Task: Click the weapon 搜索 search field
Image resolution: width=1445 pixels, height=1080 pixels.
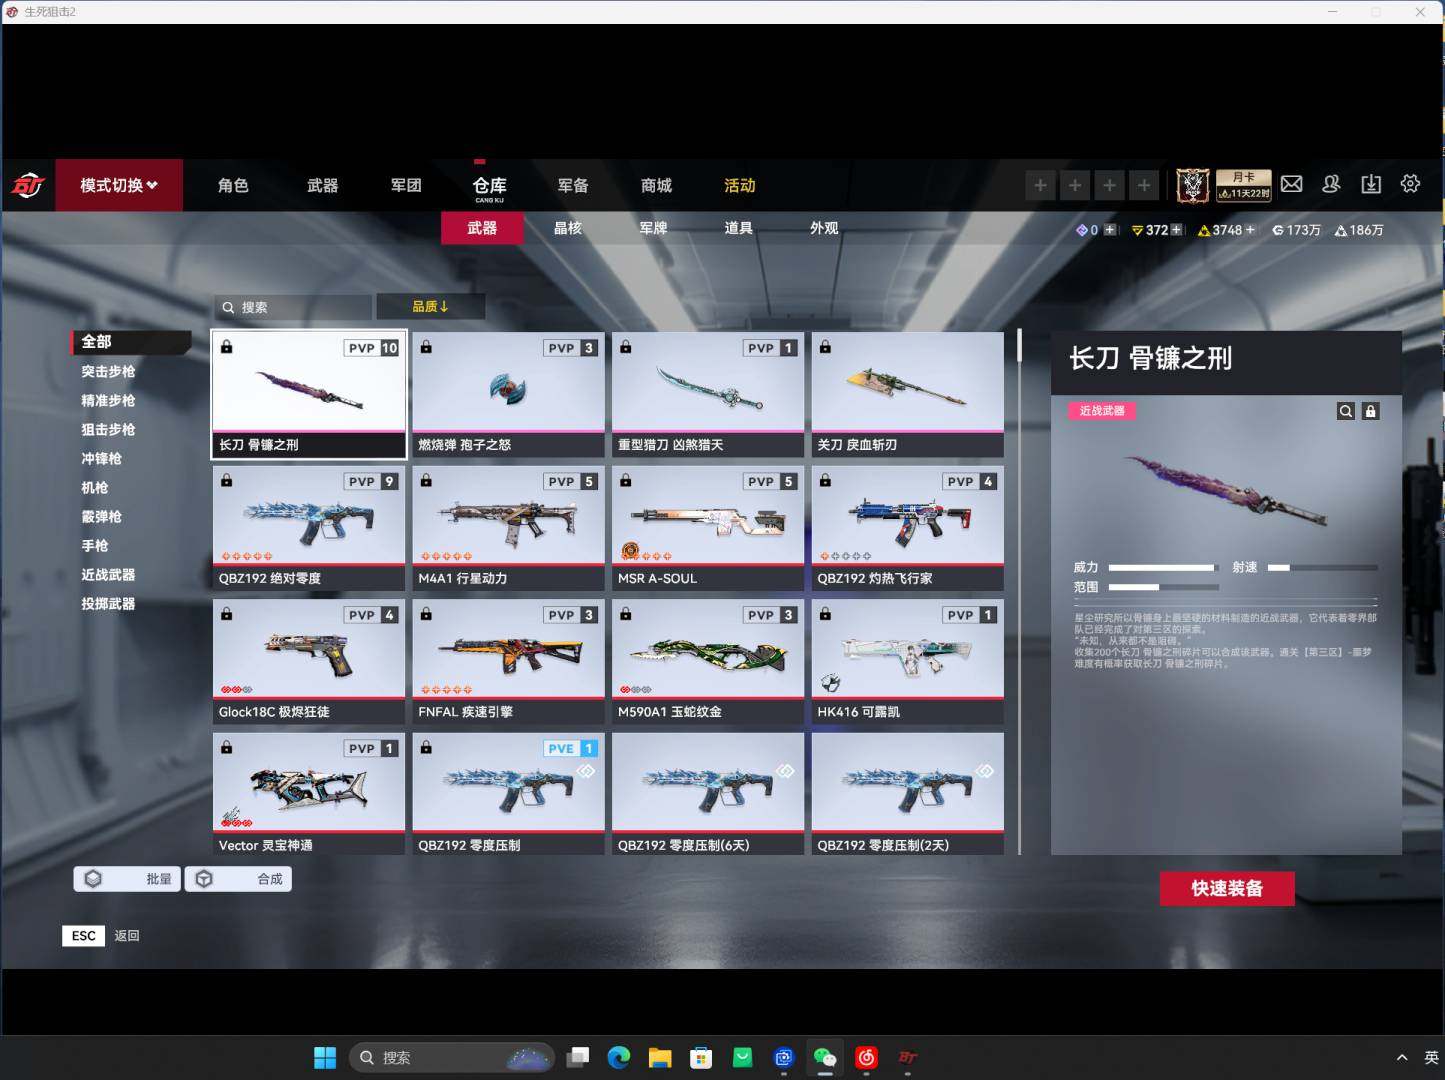Action: click(293, 307)
